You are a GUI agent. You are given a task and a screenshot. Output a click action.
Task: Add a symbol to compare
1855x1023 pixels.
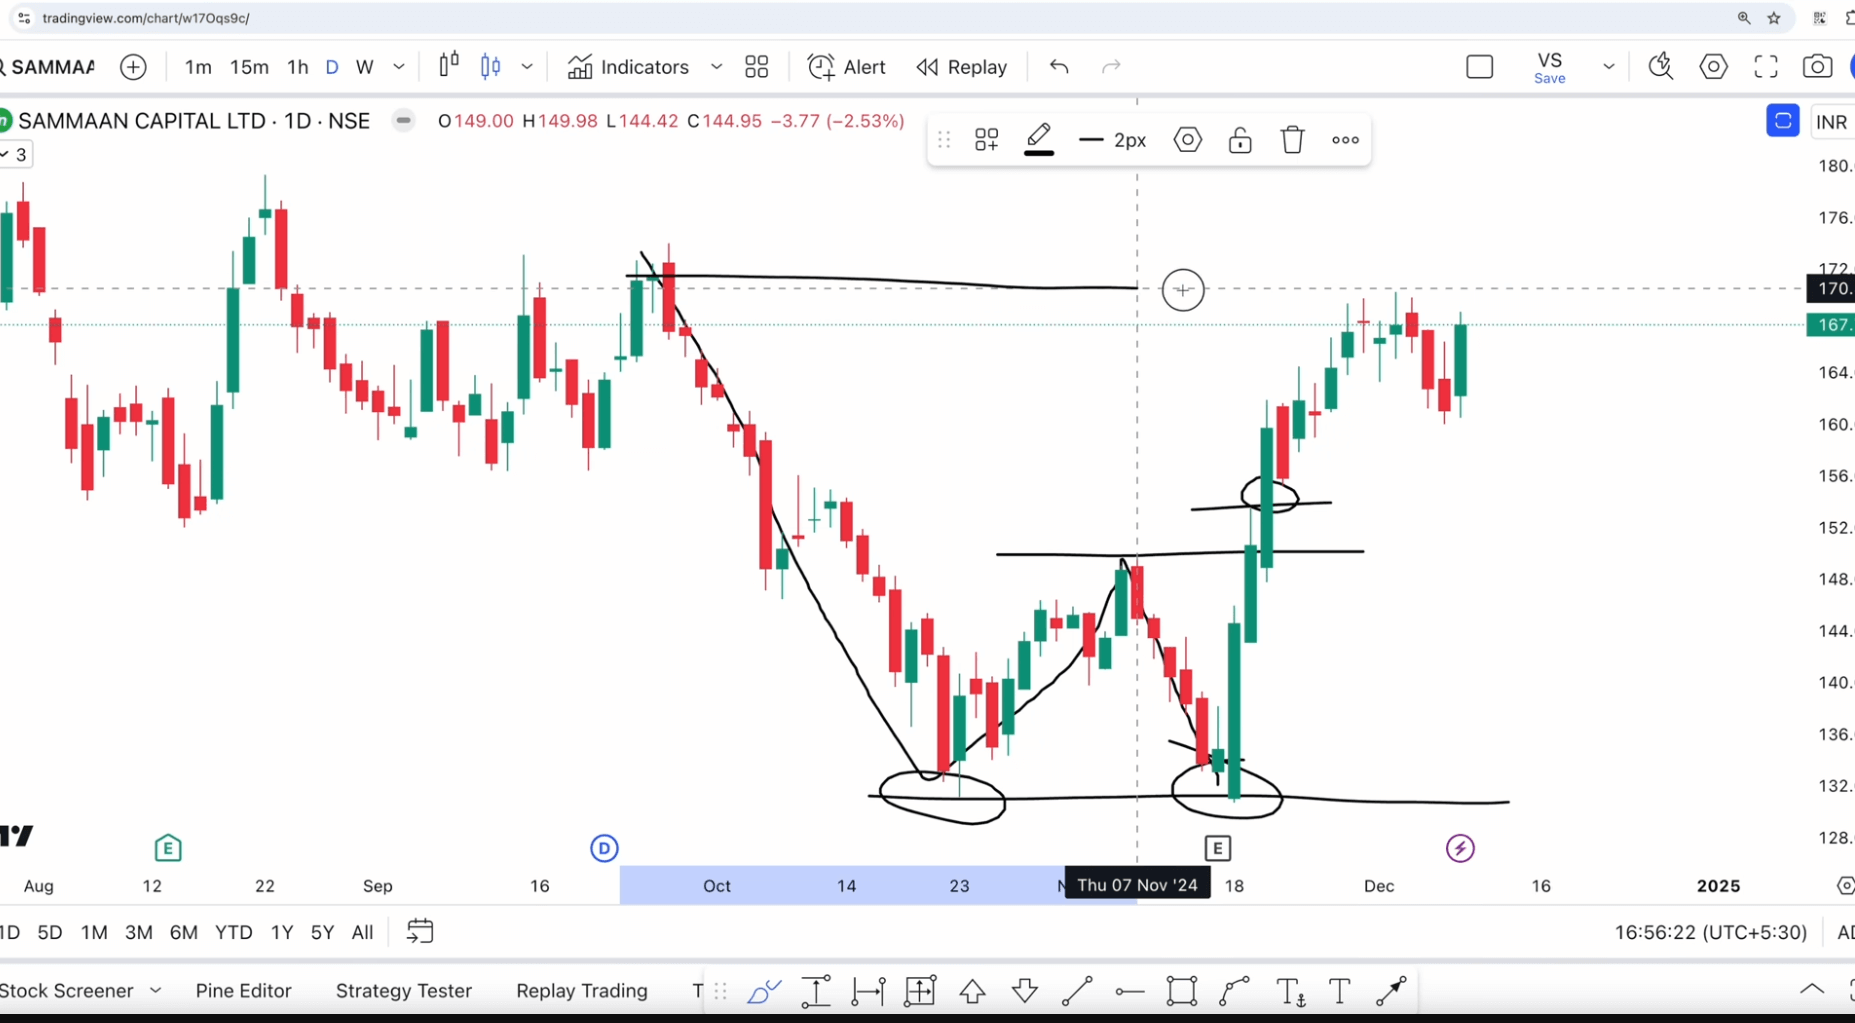[x=133, y=67]
